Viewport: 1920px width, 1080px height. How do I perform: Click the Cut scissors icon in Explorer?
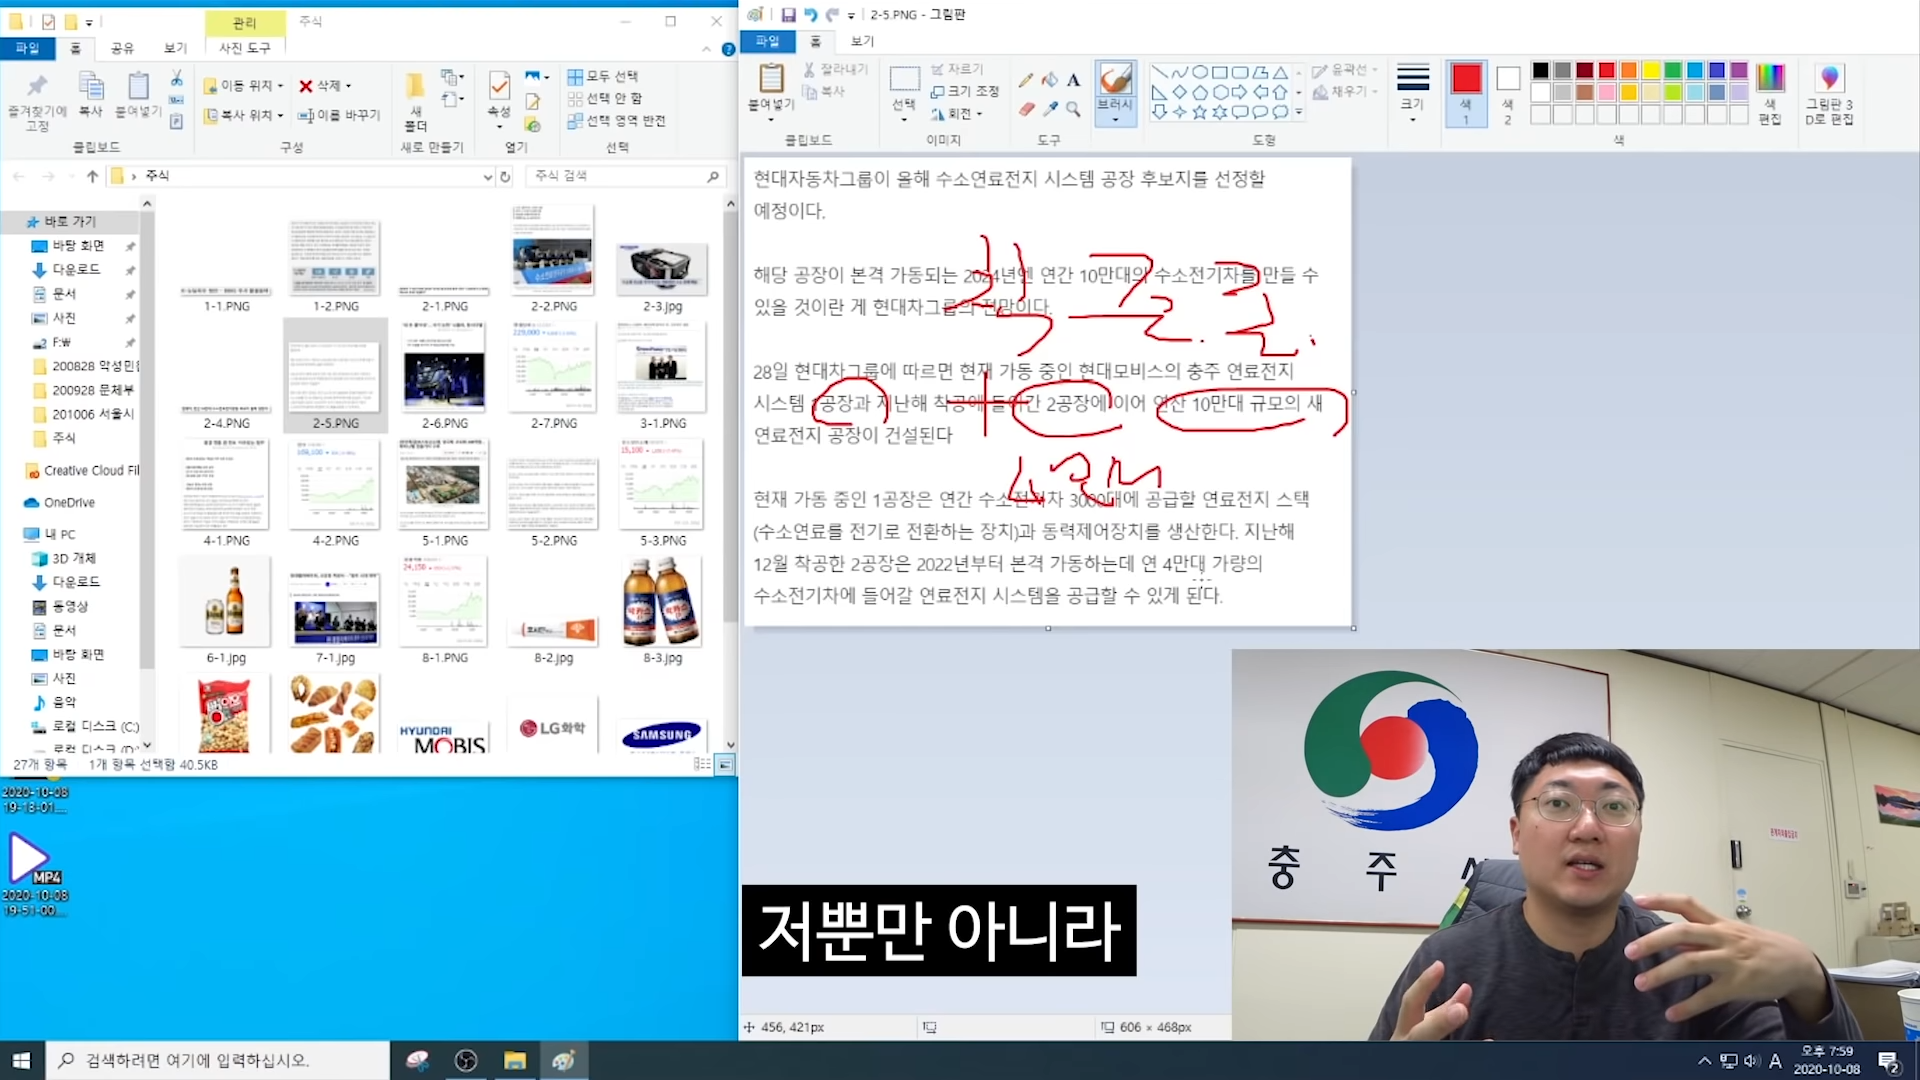coord(177,78)
